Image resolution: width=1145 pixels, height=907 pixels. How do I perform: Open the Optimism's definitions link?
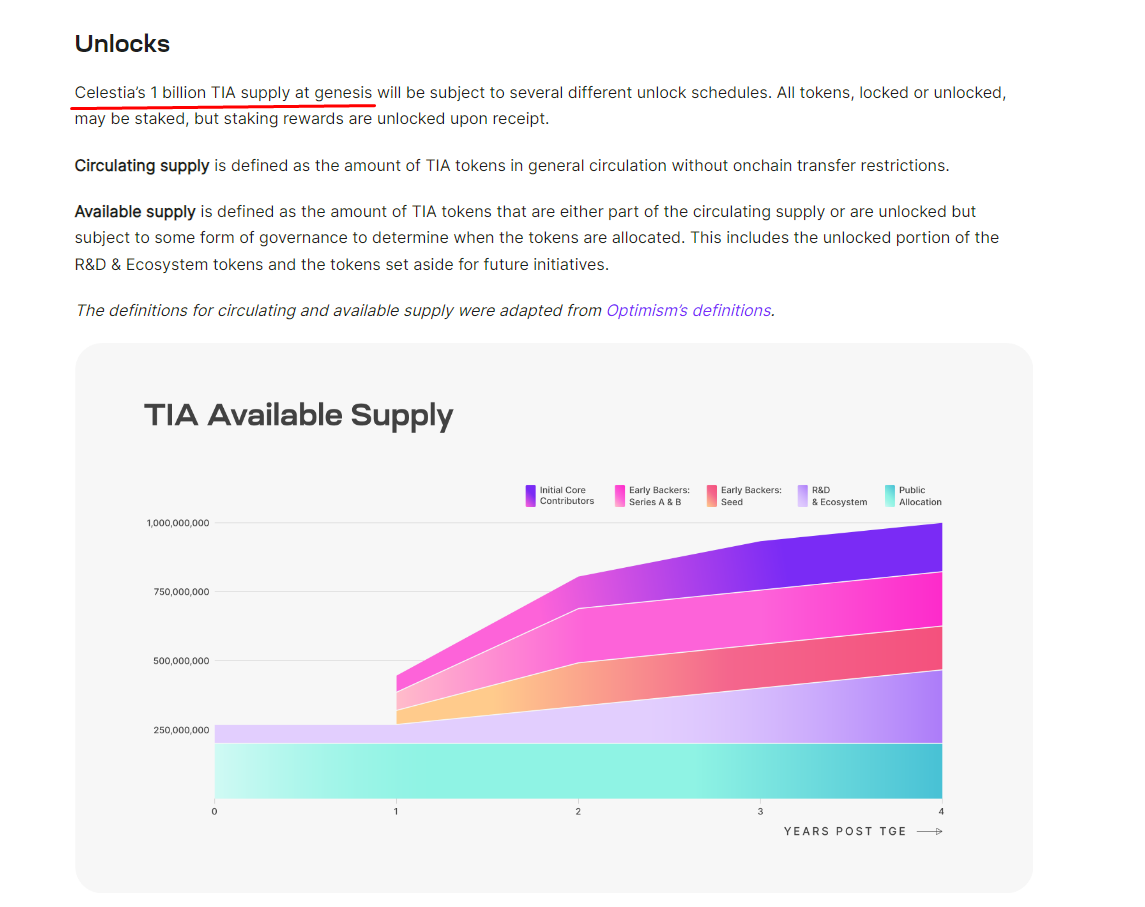[688, 310]
